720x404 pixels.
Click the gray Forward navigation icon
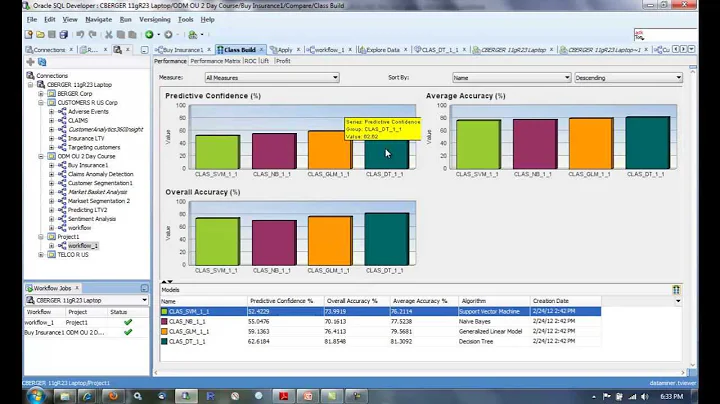[169, 34]
